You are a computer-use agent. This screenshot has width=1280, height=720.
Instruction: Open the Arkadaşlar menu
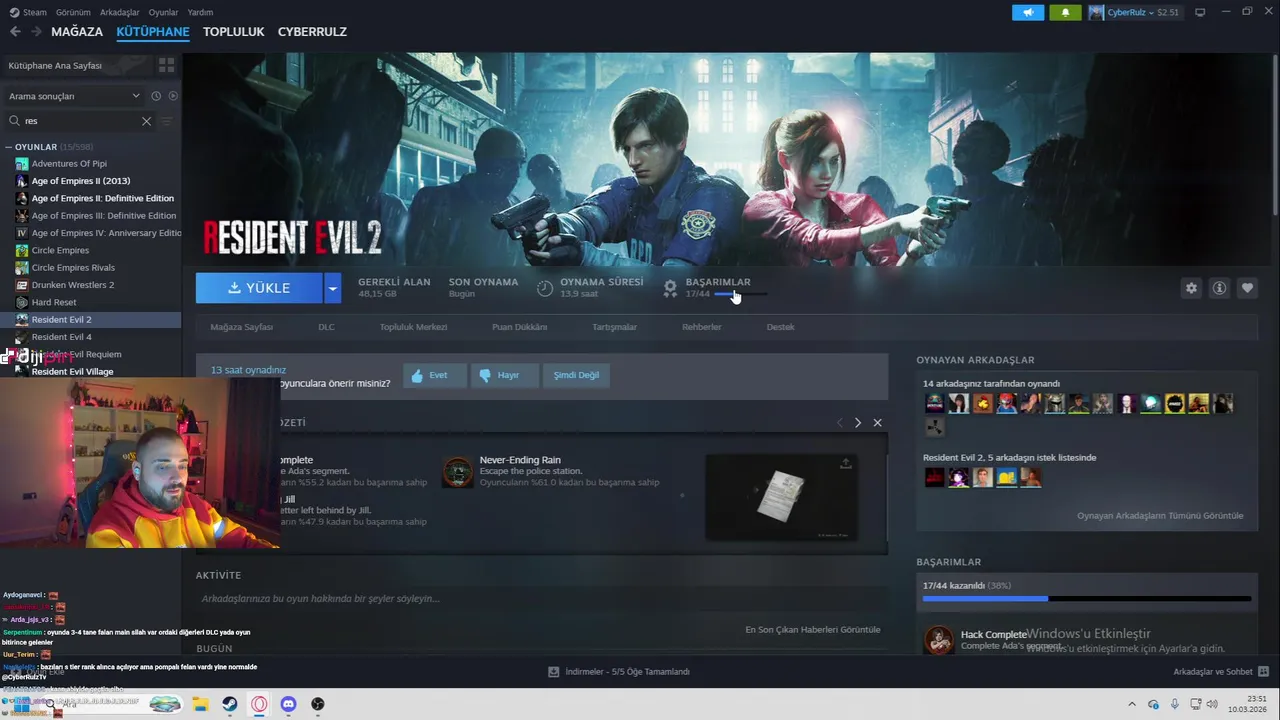[x=120, y=12]
